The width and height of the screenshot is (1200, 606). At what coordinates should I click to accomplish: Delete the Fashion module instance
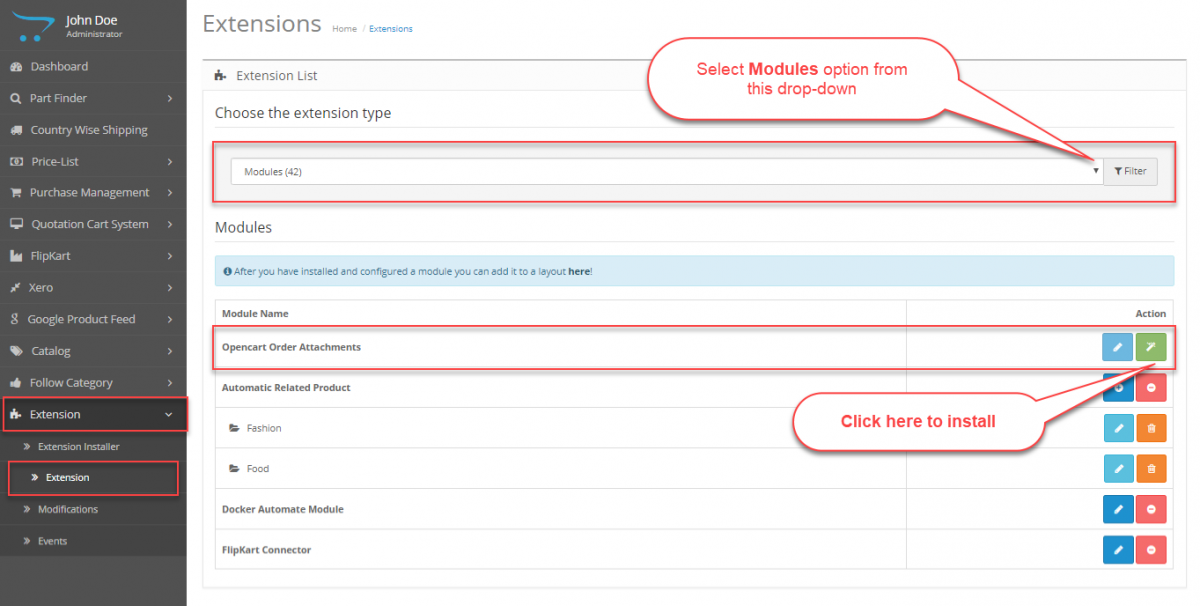pos(1151,427)
